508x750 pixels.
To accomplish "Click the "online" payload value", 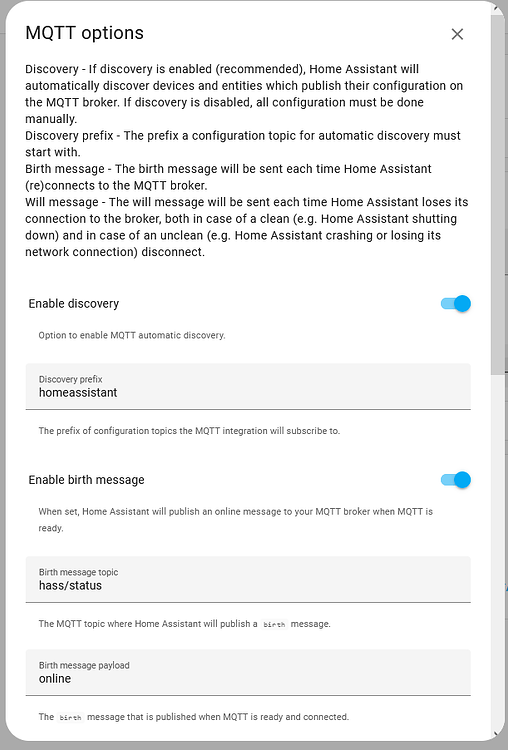I will tap(55, 679).
